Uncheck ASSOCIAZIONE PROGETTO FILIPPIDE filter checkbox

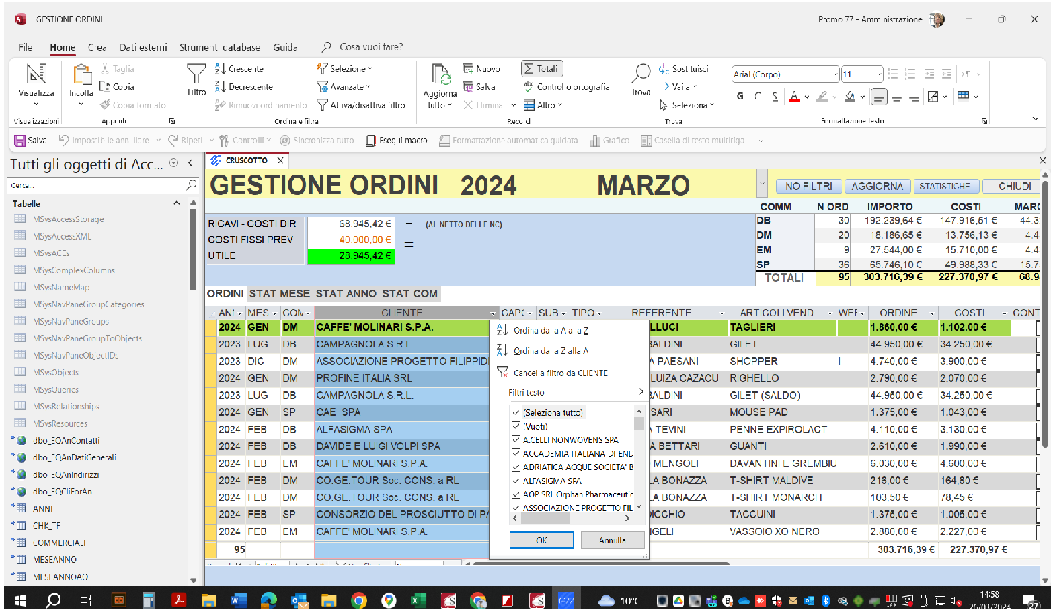coord(516,508)
